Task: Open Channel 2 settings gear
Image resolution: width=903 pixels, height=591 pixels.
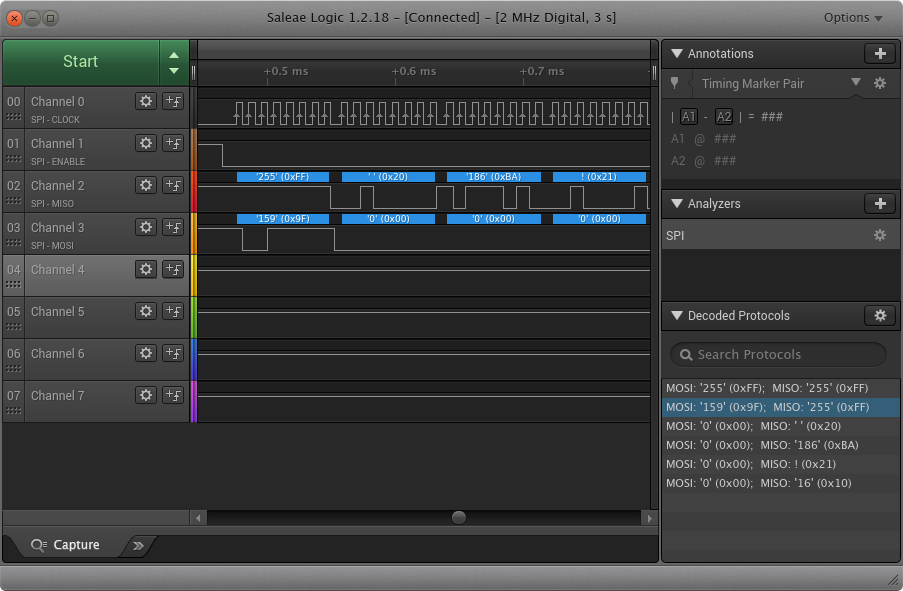Action: (146, 185)
